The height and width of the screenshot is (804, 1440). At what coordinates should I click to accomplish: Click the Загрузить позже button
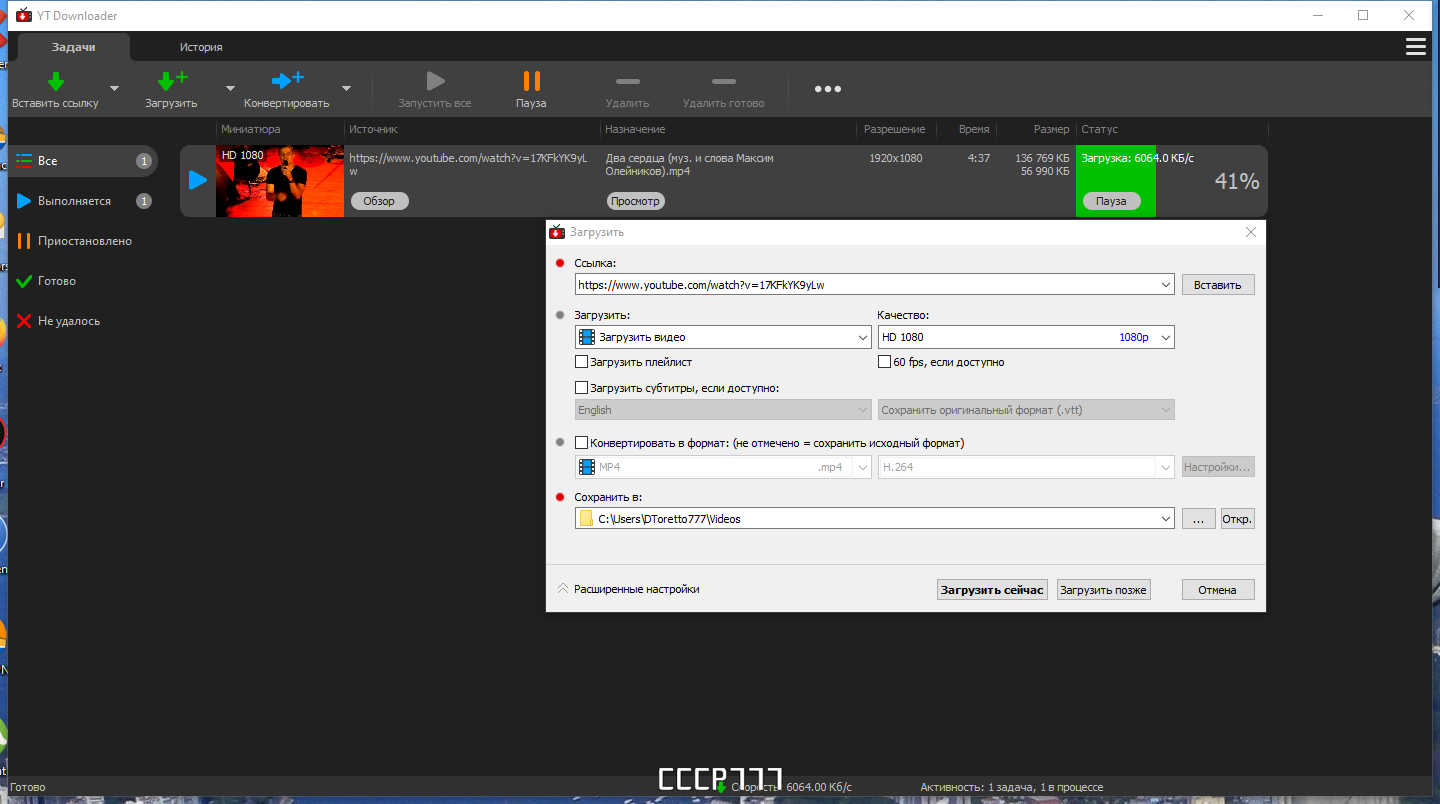click(1104, 590)
